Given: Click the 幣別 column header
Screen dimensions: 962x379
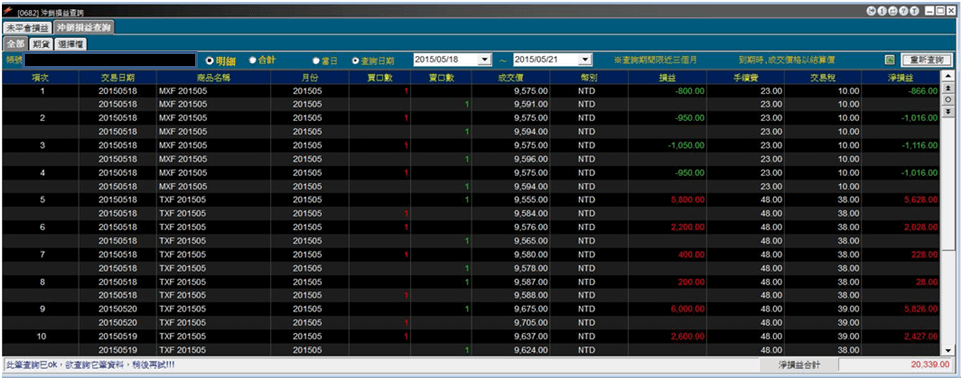Looking at the screenshot, I should [589, 77].
